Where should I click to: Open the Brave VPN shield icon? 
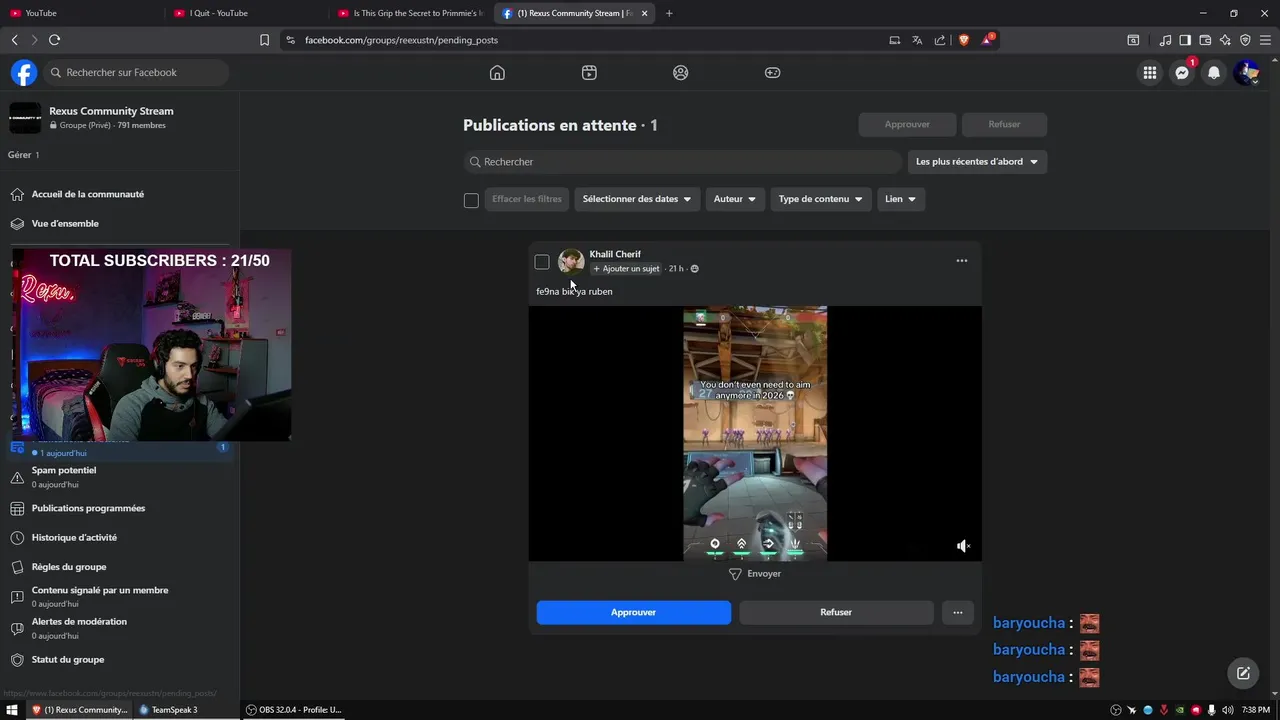coord(1245,40)
